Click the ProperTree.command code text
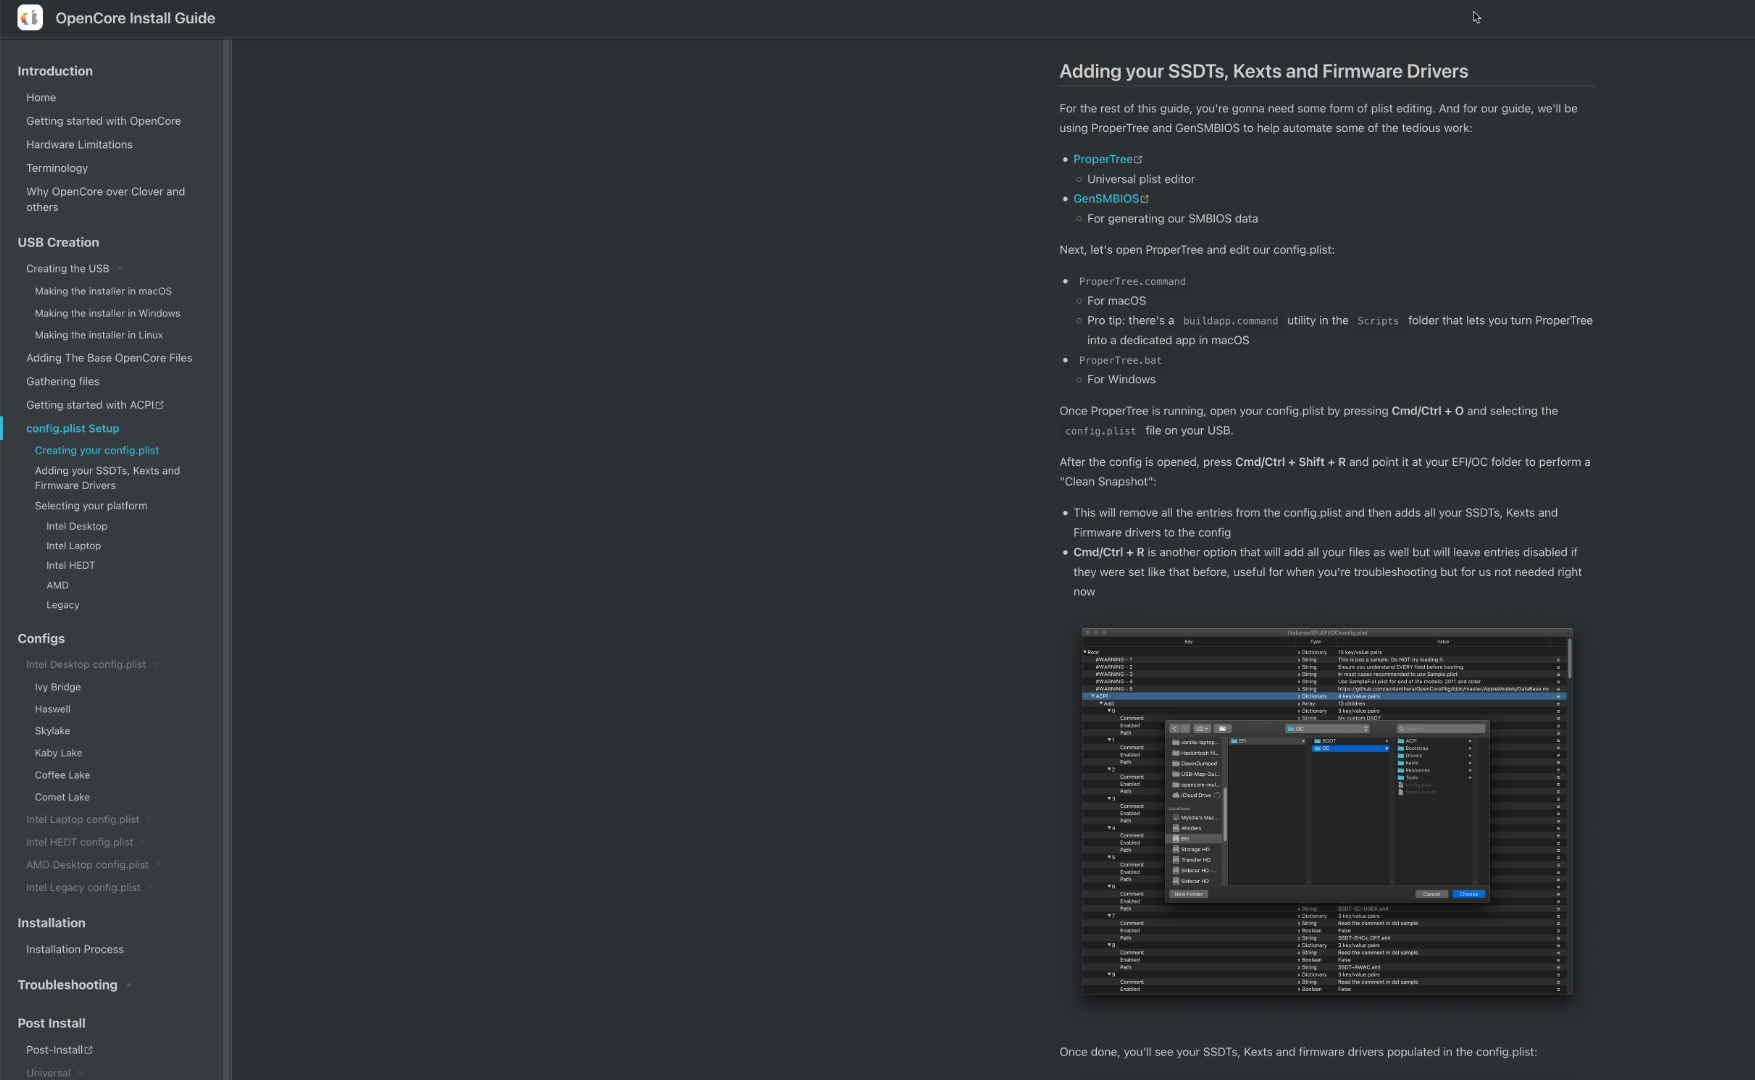Image resolution: width=1755 pixels, height=1080 pixels. pos(1132,282)
